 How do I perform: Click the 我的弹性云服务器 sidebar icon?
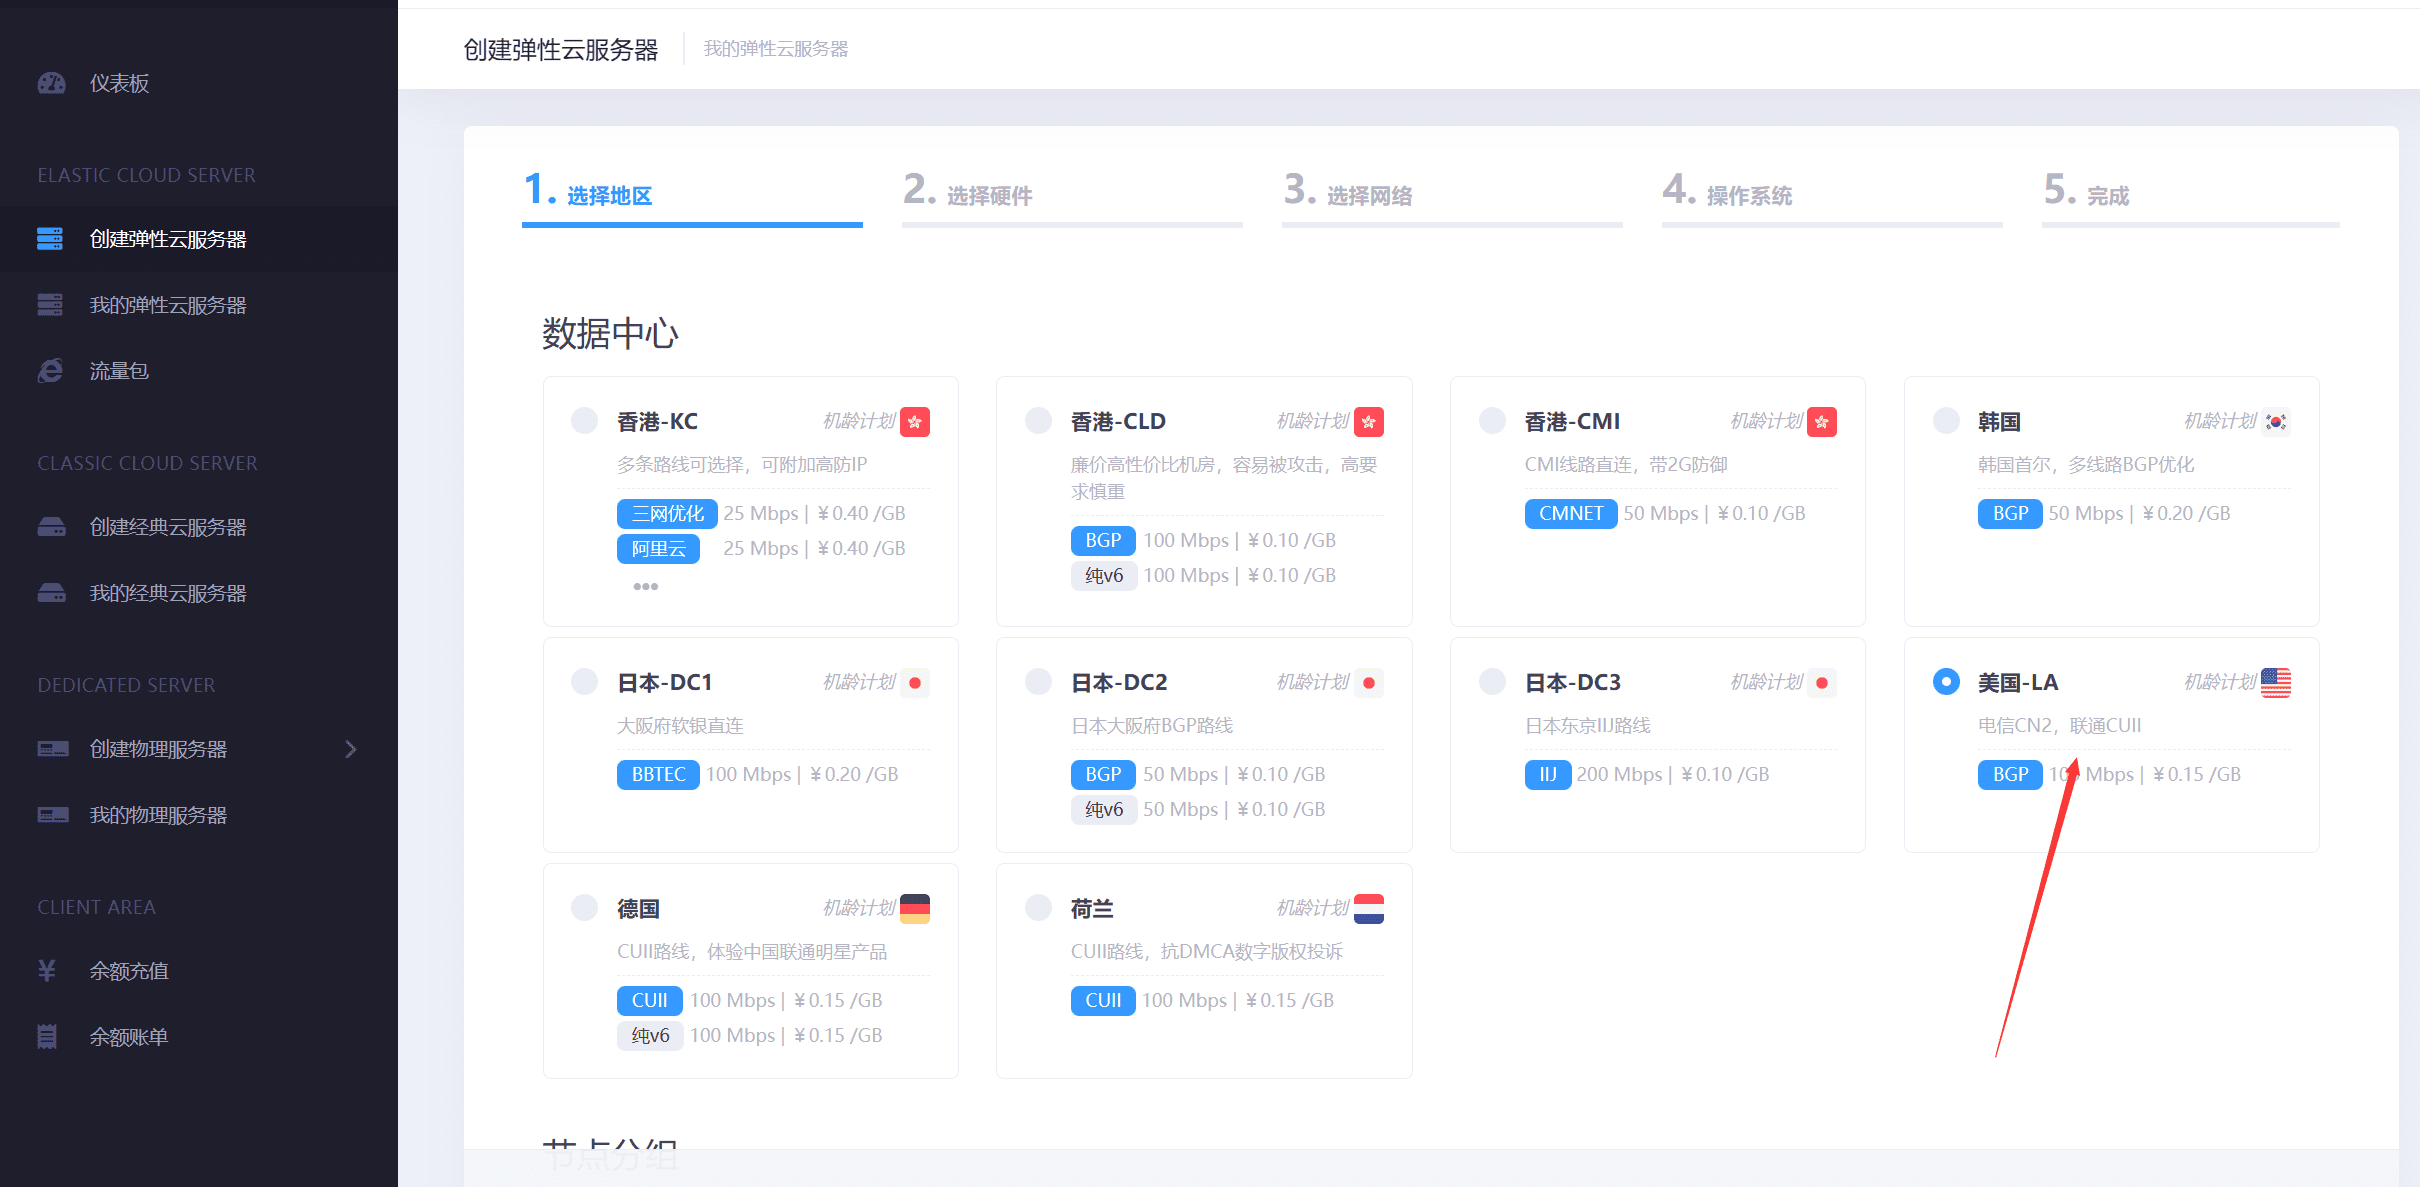pos(50,305)
